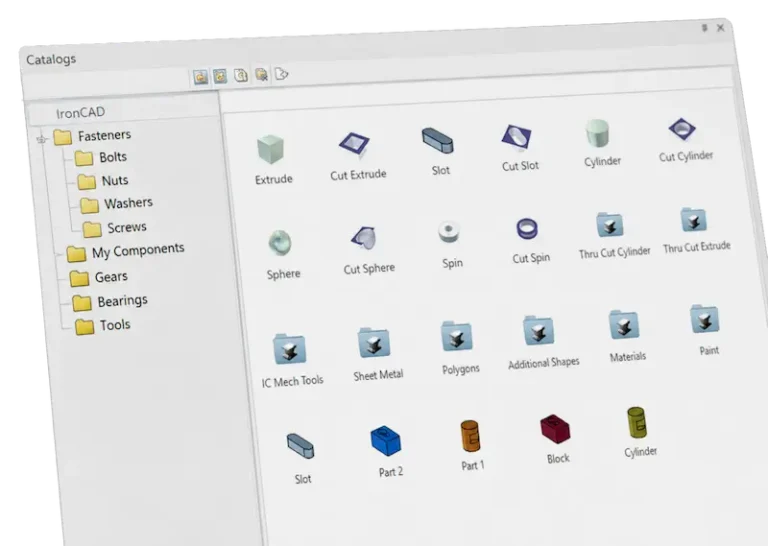768x546 pixels.
Task: Collapse the Fasteners tree node
Action: (42, 139)
